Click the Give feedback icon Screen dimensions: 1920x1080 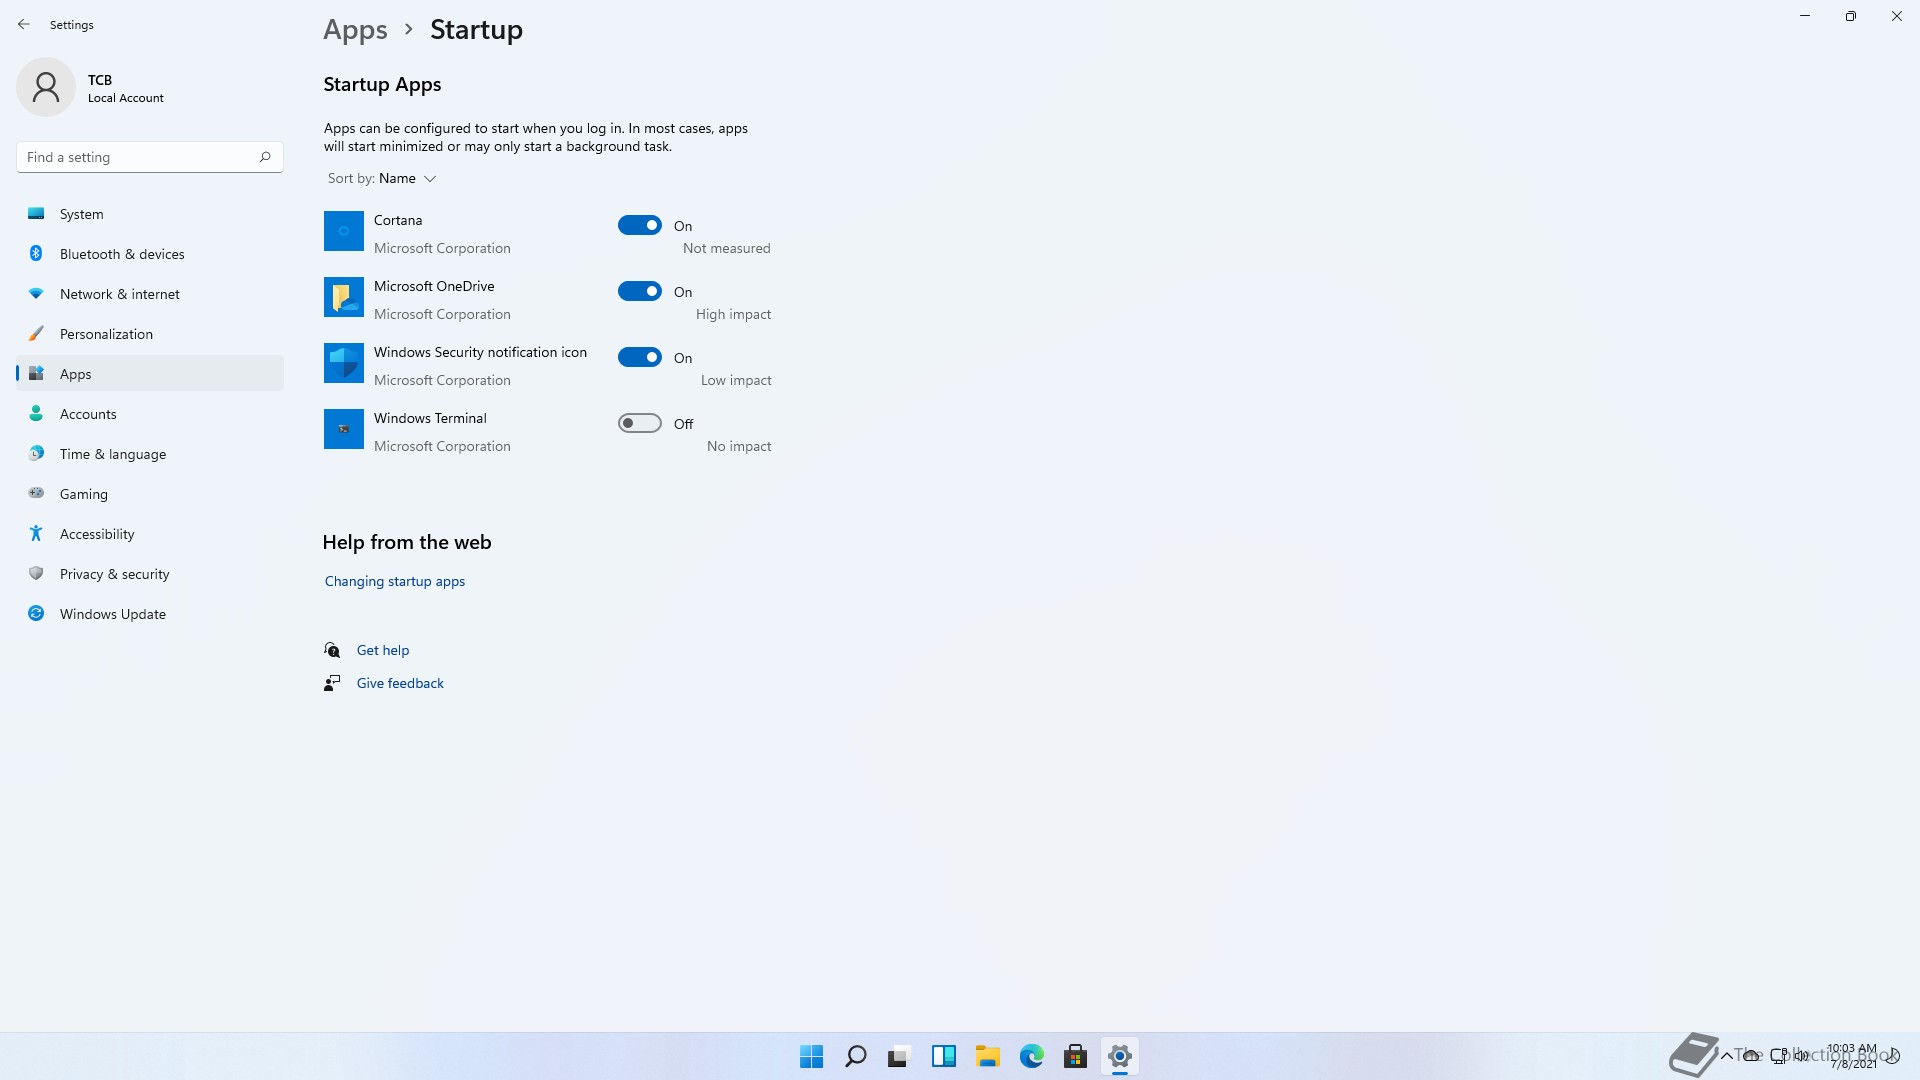(332, 683)
